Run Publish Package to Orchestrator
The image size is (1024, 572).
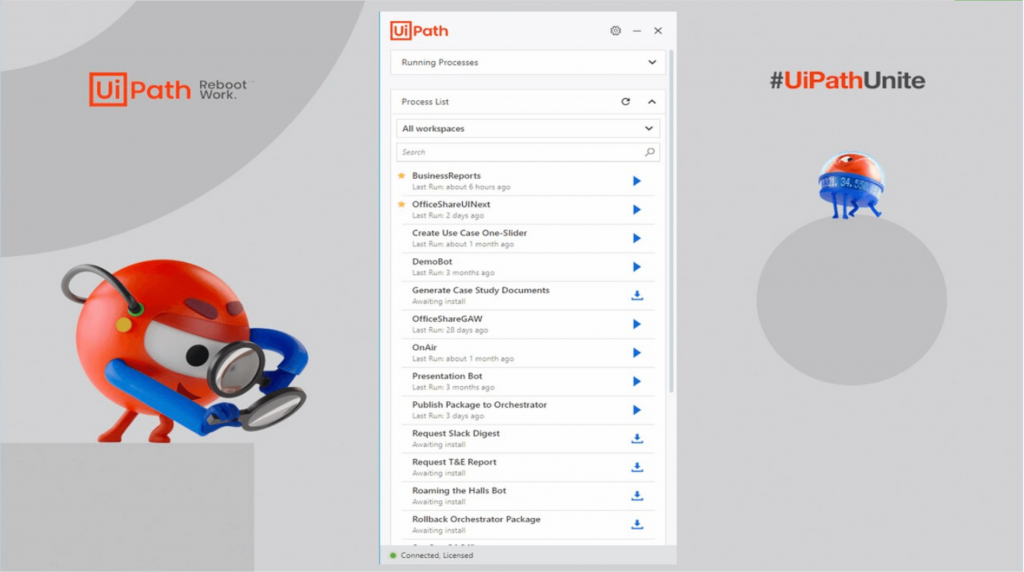tap(637, 410)
